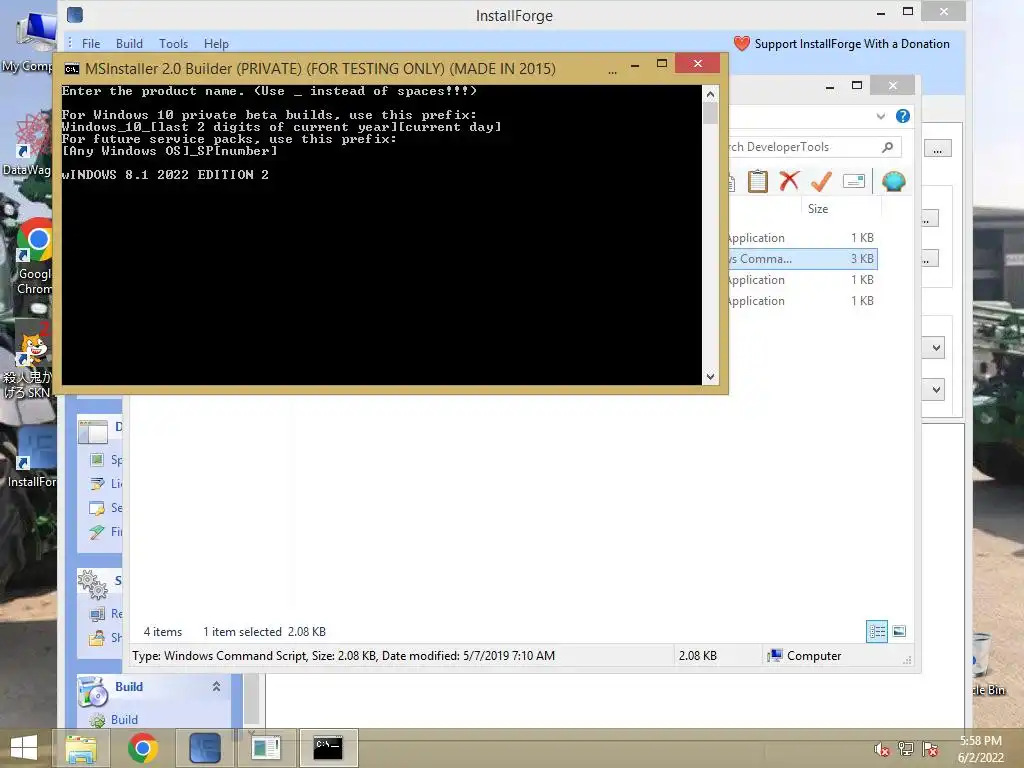
Task: Open the MSInstaller console window system icon
Action: coord(72,69)
